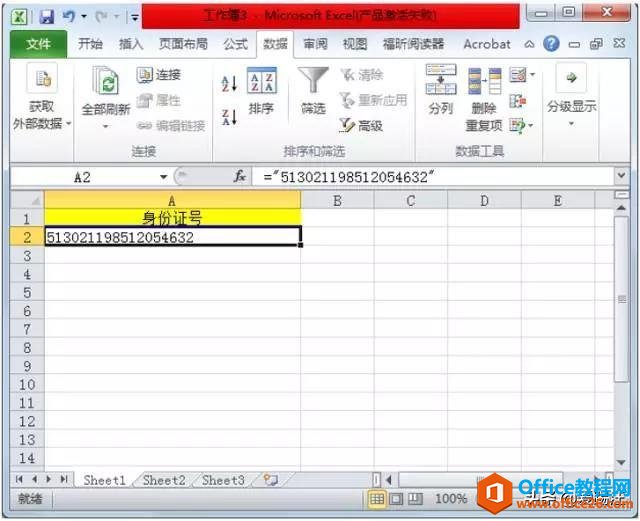Expand the what-if analysis dropdown arrow
640x521 pixels.
(x=531, y=125)
